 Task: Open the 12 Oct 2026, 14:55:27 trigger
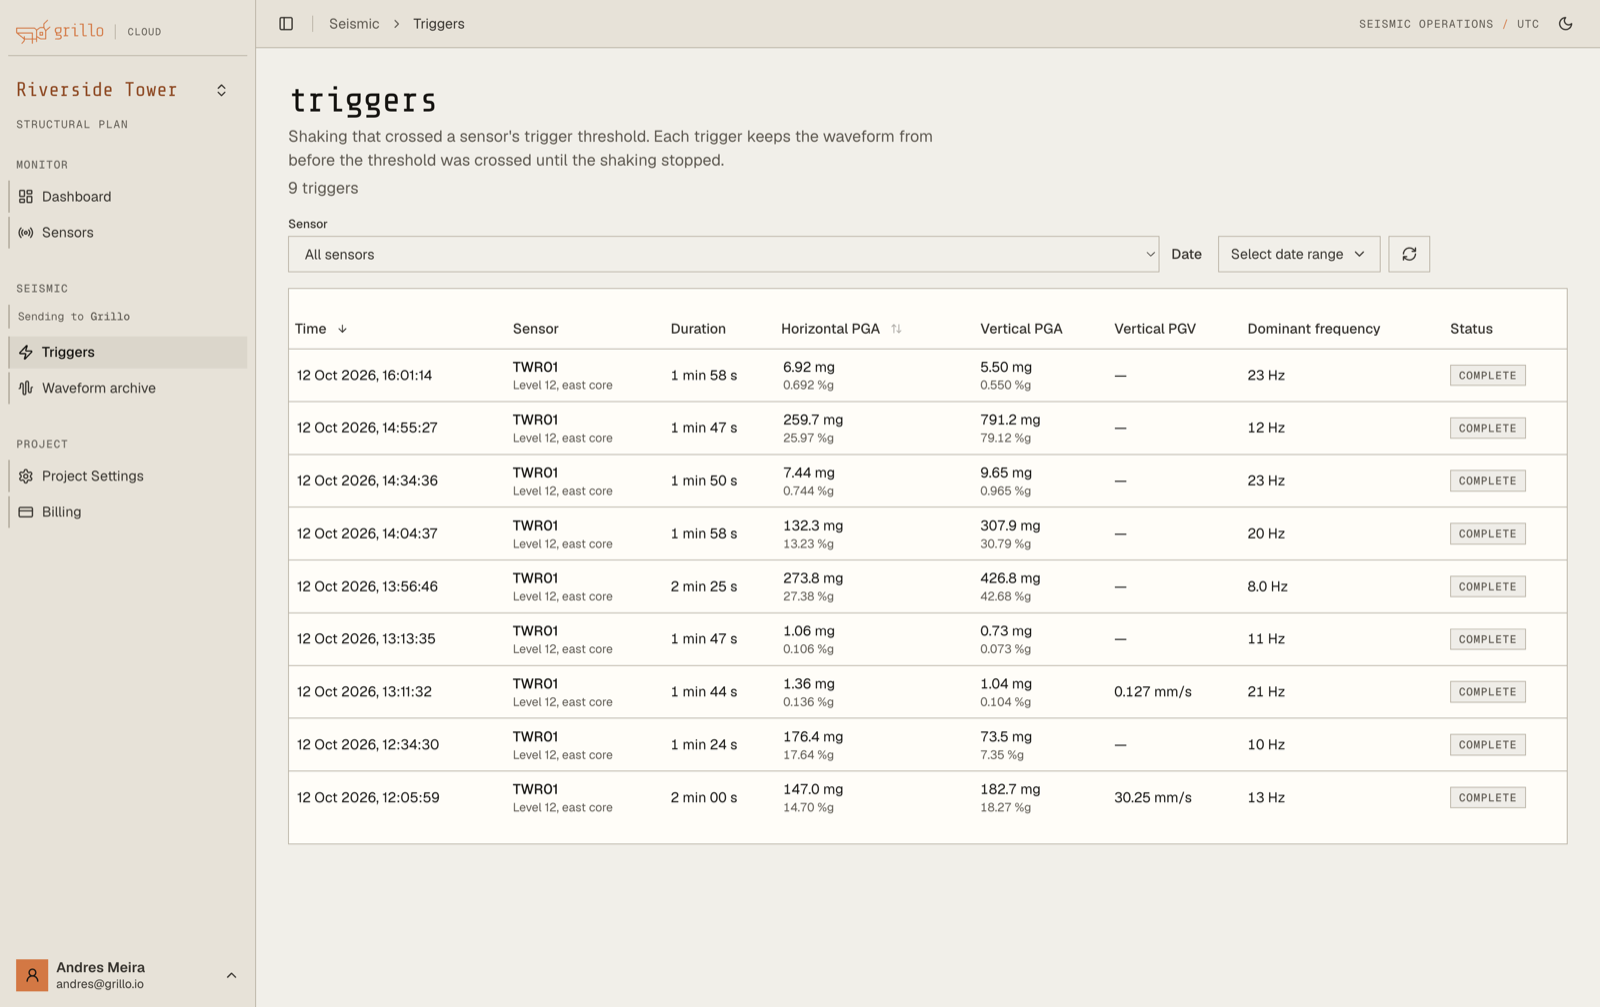(927, 428)
